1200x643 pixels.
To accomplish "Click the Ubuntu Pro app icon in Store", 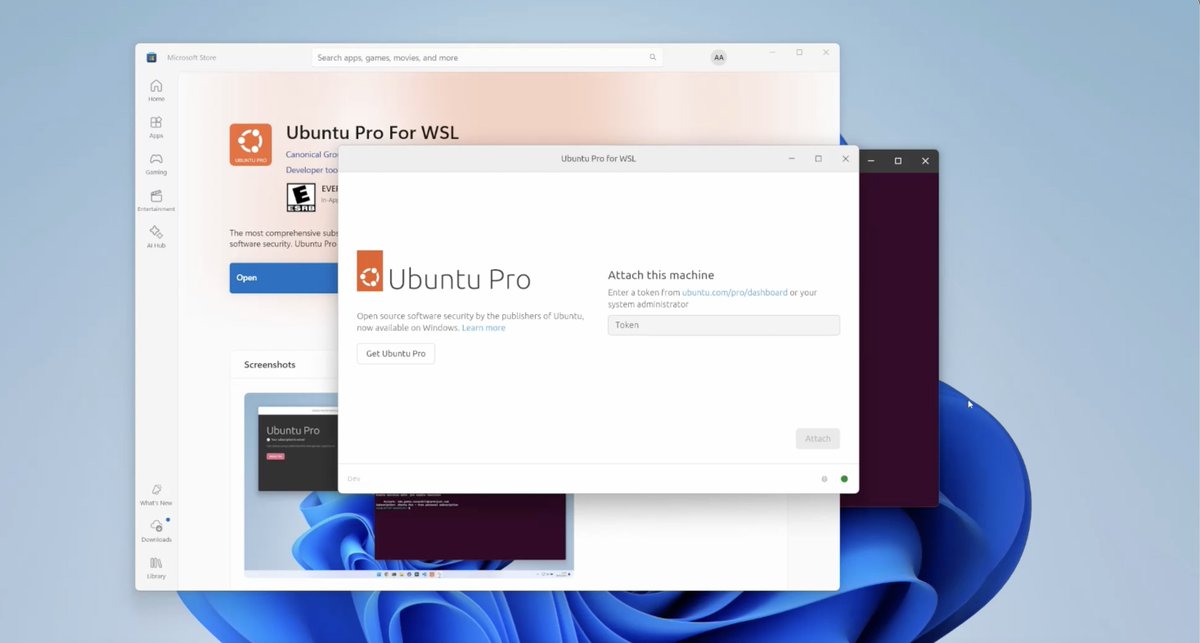I will pos(250,145).
